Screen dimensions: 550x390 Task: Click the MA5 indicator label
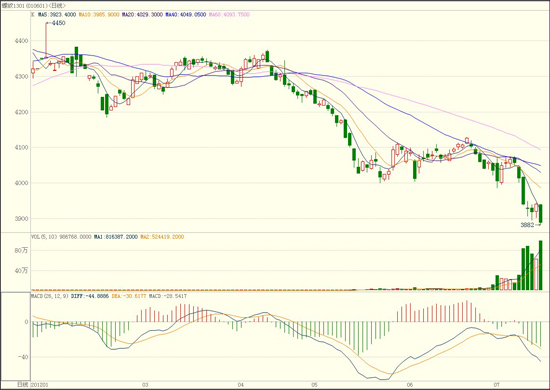click(x=57, y=15)
